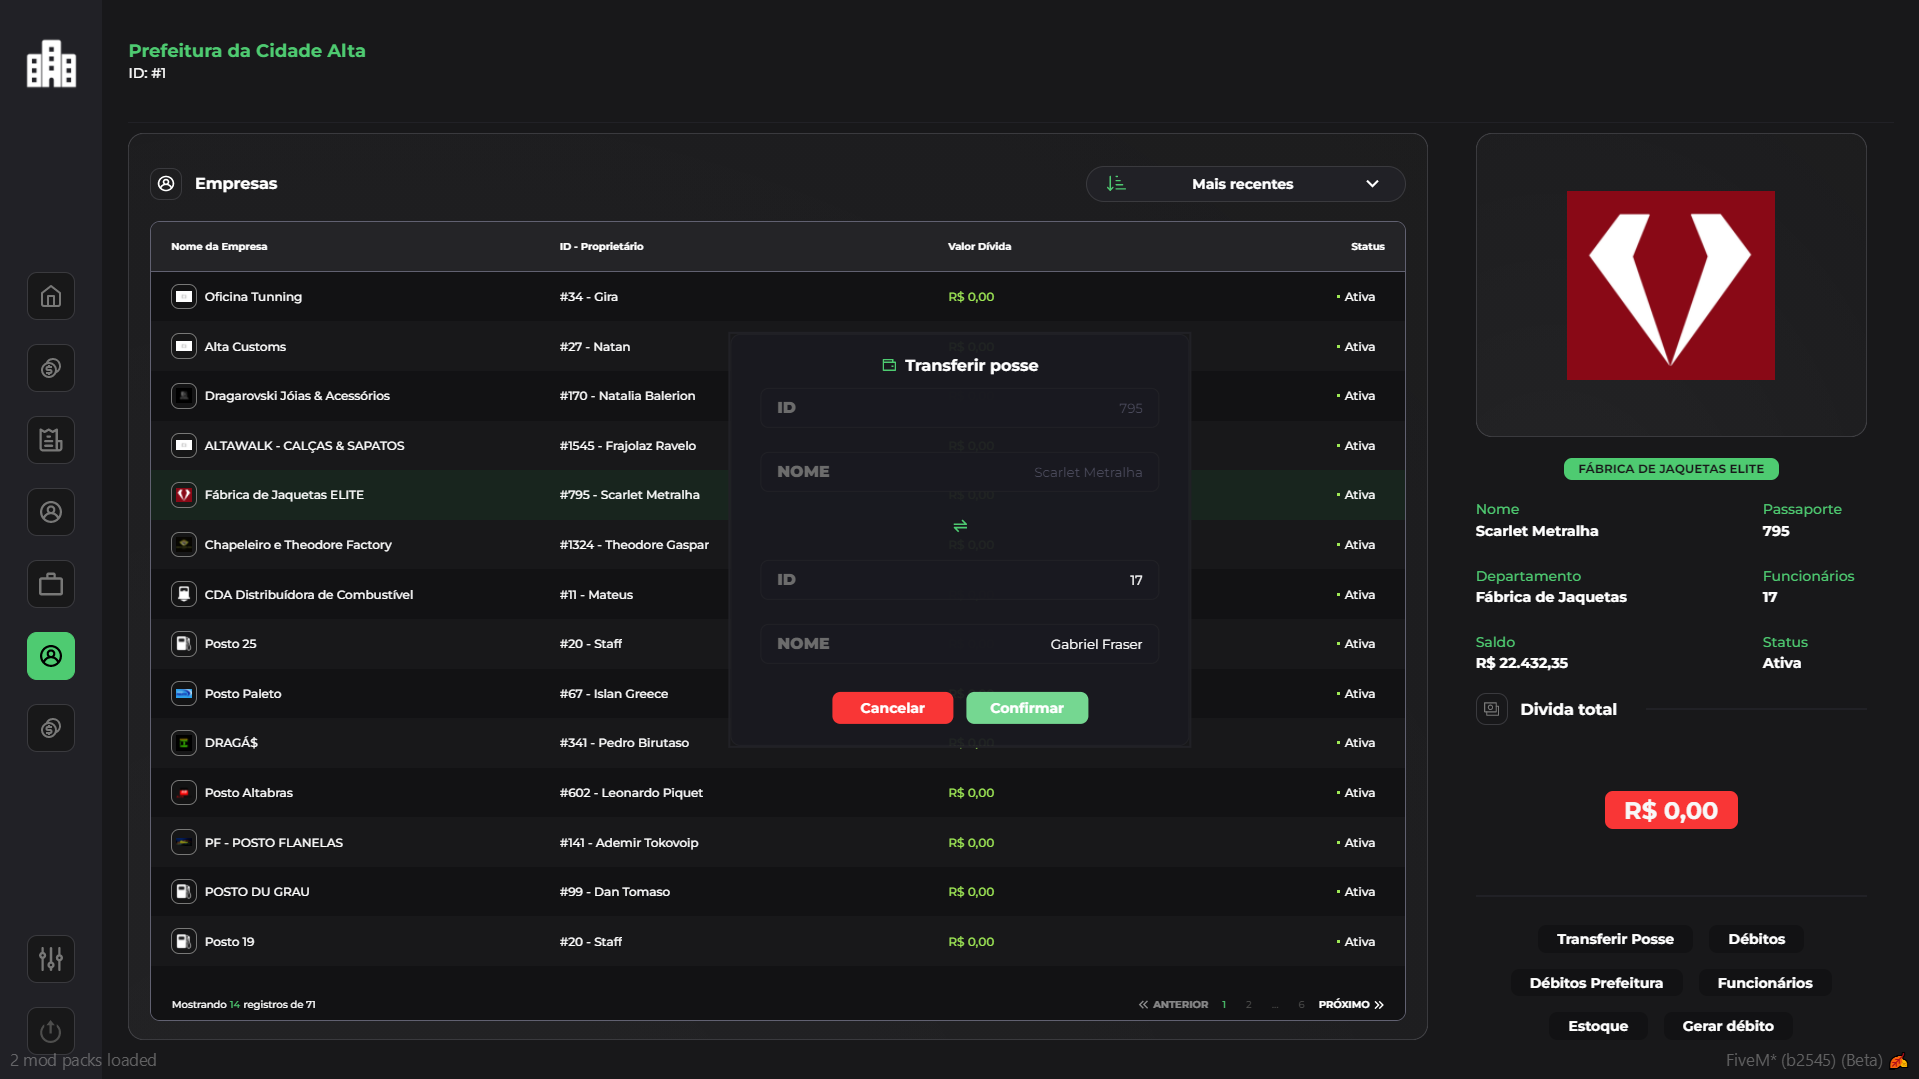The image size is (1919, 1079).
Task: Click the power icon at sidebar bottom
Action: coord(51,1031)
